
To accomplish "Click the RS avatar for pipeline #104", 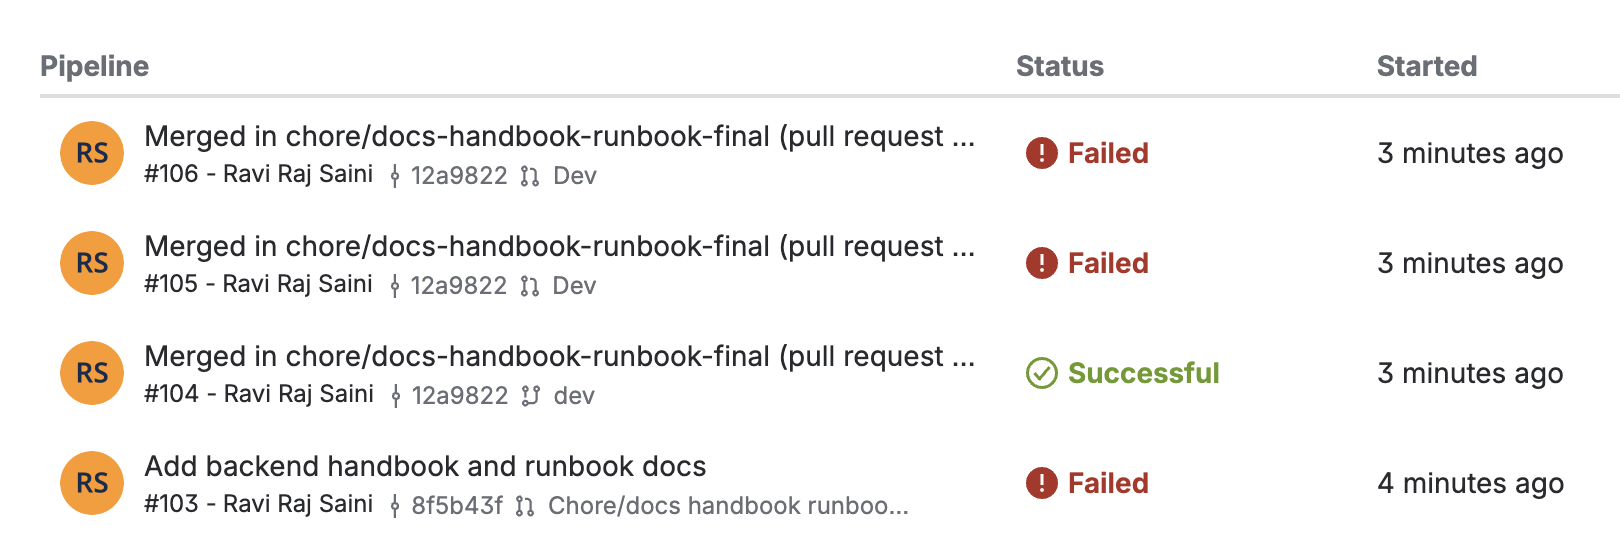I will pos(92,373).
